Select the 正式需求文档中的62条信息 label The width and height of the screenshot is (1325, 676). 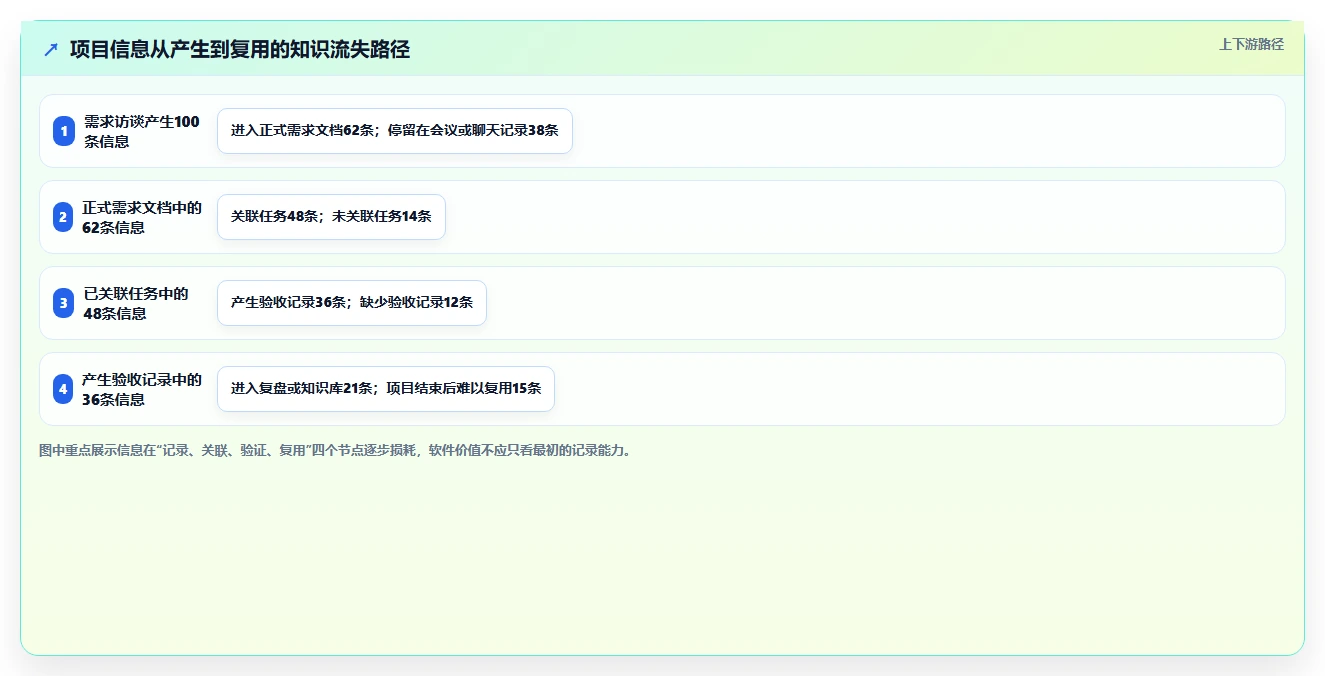click(142, 217)
